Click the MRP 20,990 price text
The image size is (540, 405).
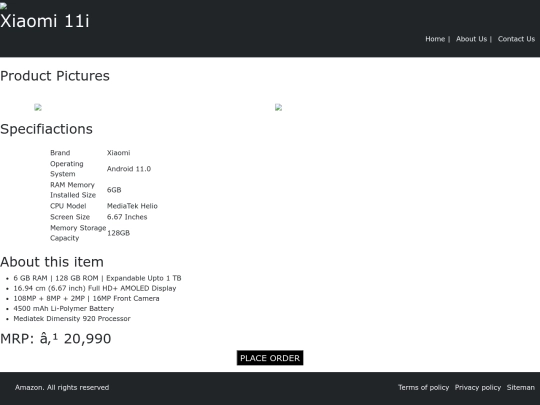pos(56,339)
